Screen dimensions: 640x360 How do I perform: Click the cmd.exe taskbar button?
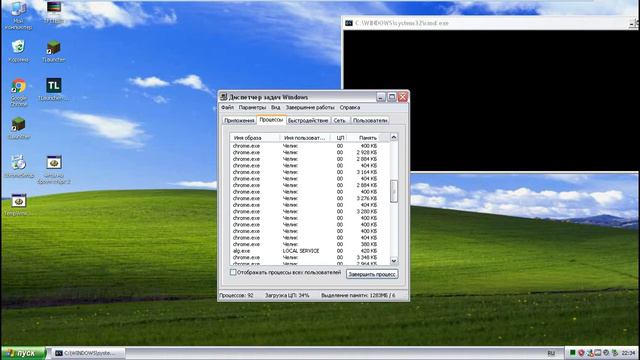[x=87, y=353]
